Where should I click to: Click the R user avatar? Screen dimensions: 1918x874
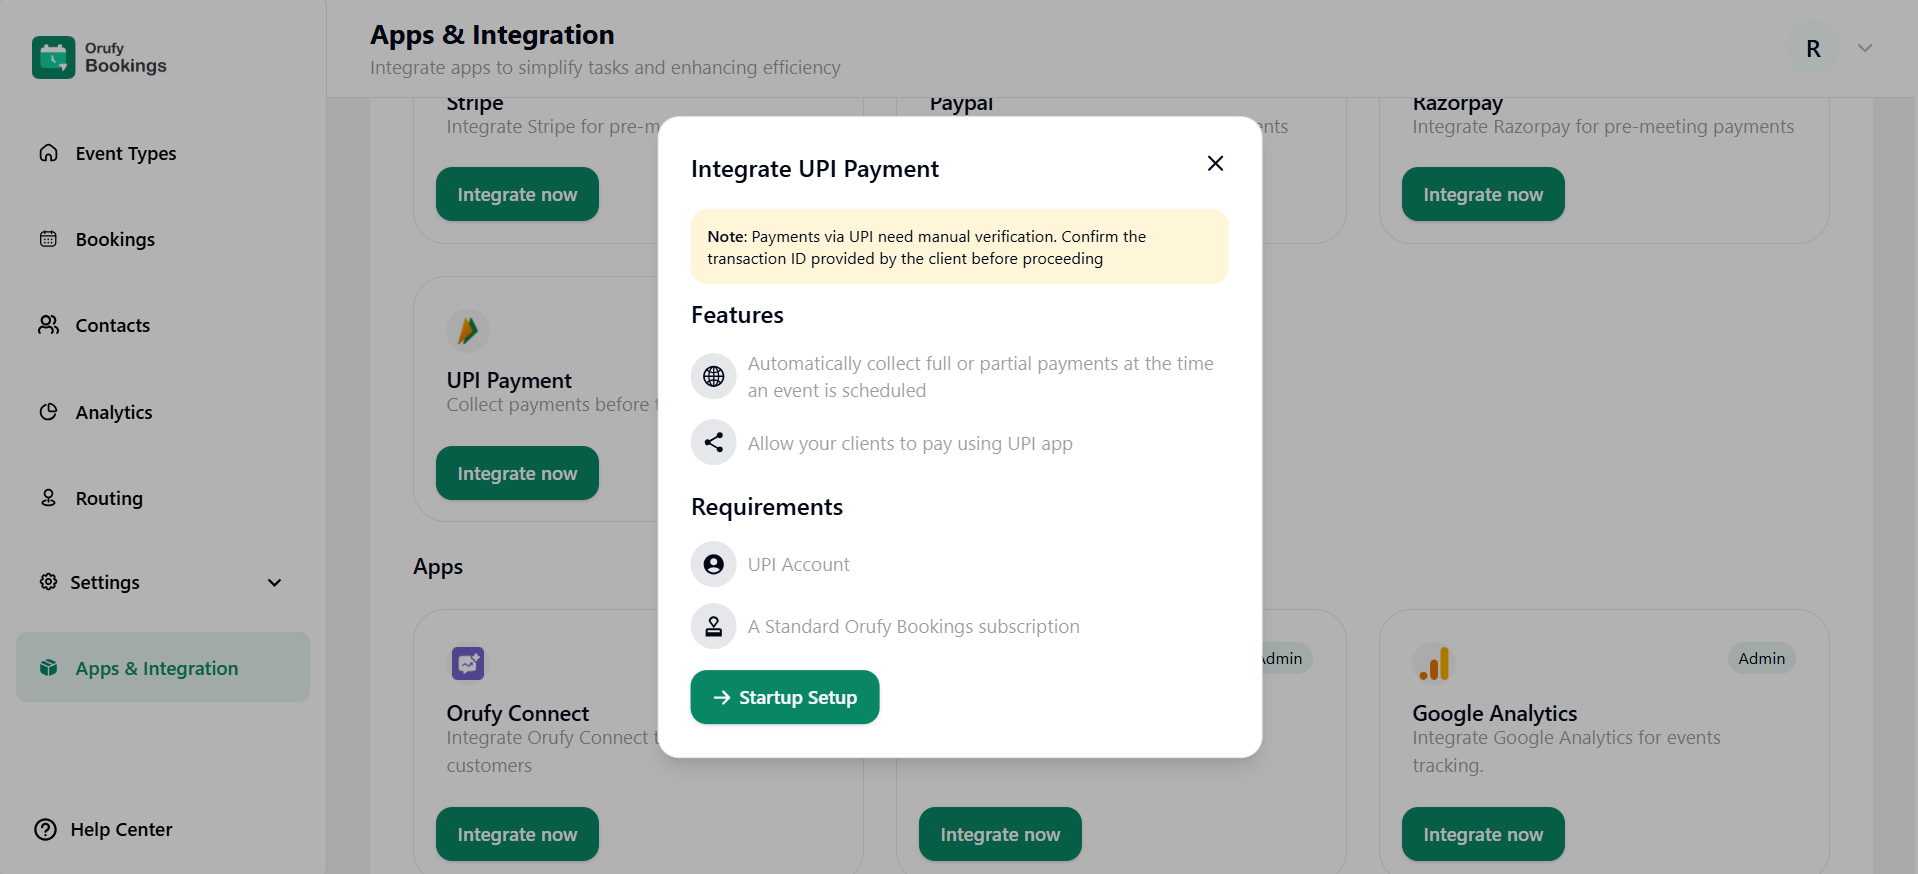[x=1813, y=49]
